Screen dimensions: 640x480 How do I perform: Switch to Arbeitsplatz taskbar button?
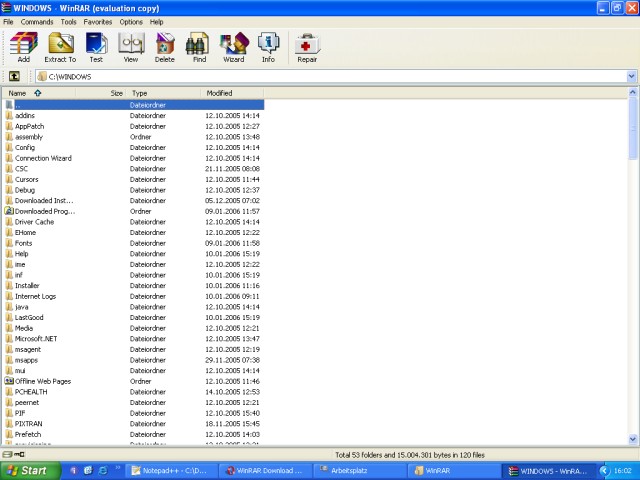pyautogui.click(x=360, y=471)
